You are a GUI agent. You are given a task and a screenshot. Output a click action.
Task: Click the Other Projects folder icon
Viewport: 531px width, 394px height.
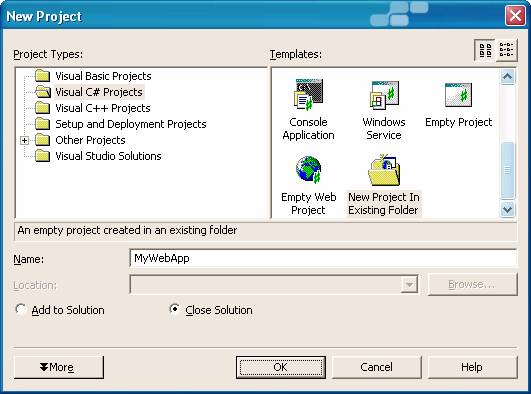tap(43, 140)
